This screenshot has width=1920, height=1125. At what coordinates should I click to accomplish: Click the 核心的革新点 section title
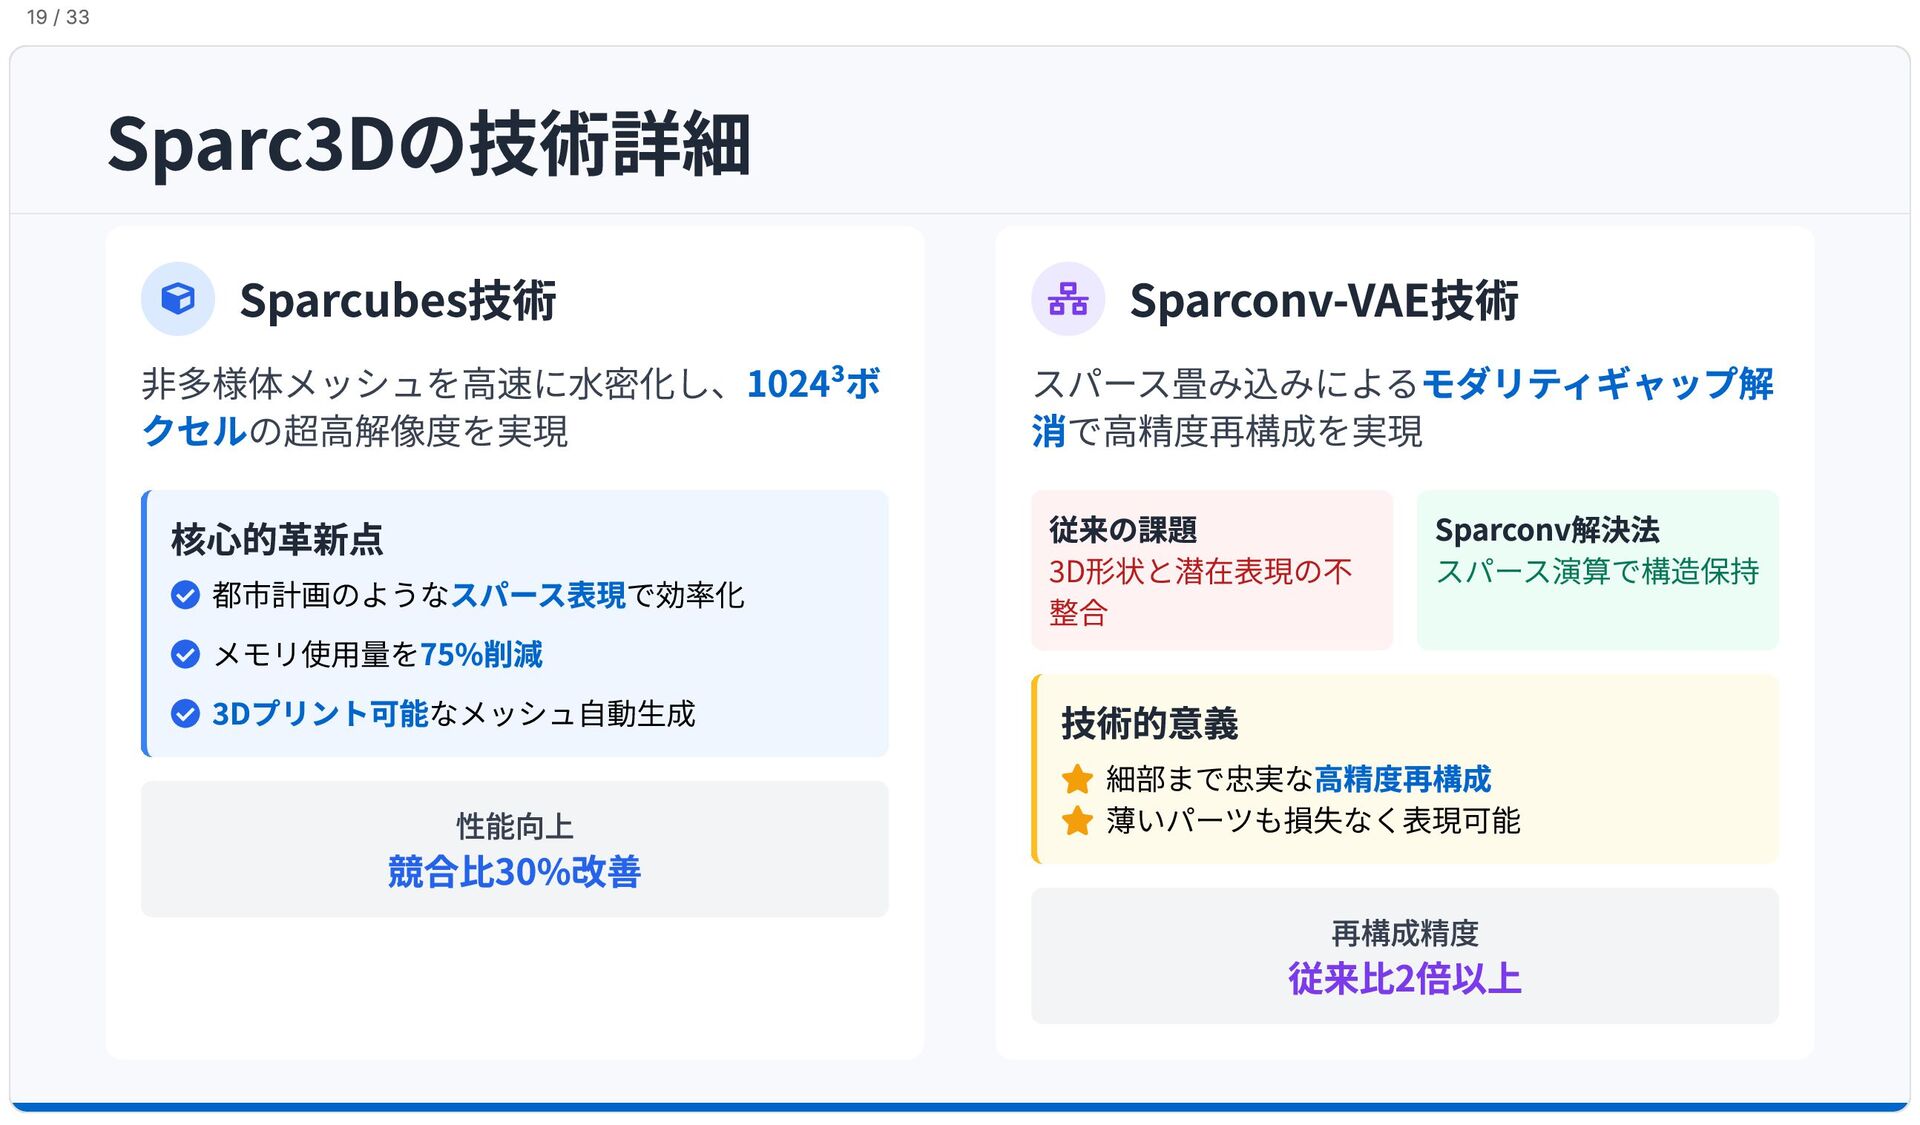[277, 539]
